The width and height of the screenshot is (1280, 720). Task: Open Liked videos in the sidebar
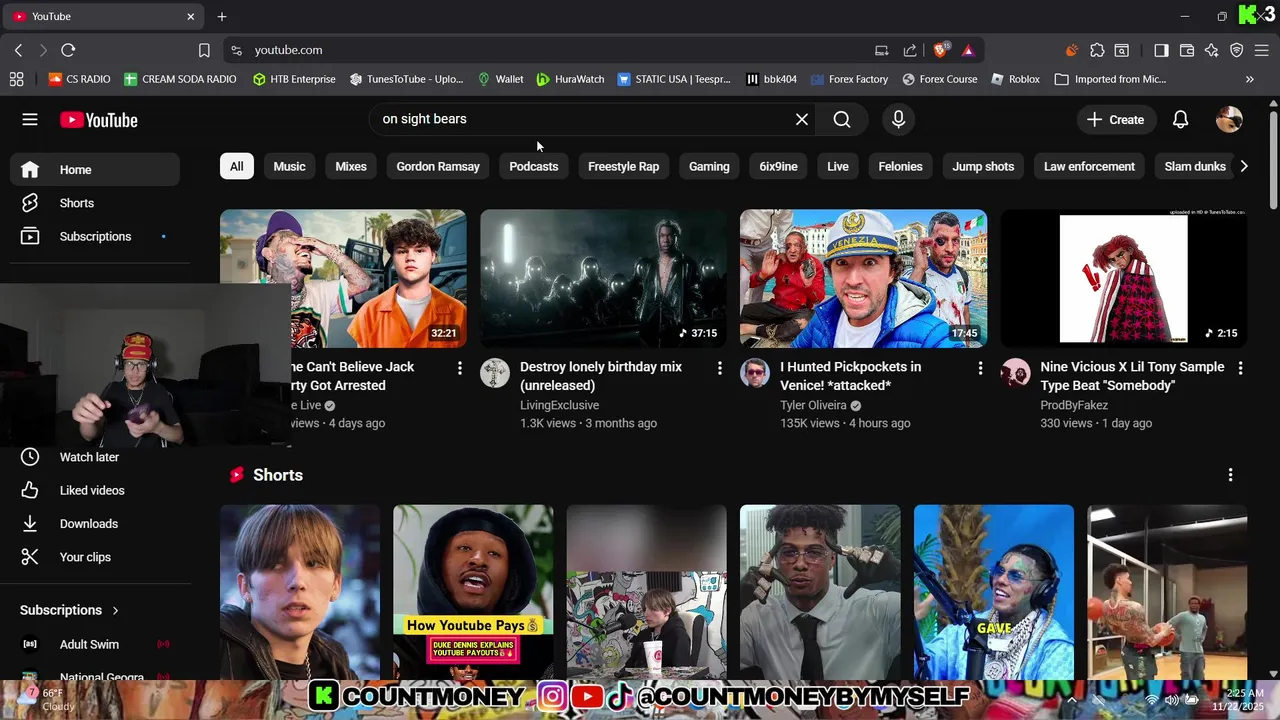pyautogui.click(x=96, y=490)
